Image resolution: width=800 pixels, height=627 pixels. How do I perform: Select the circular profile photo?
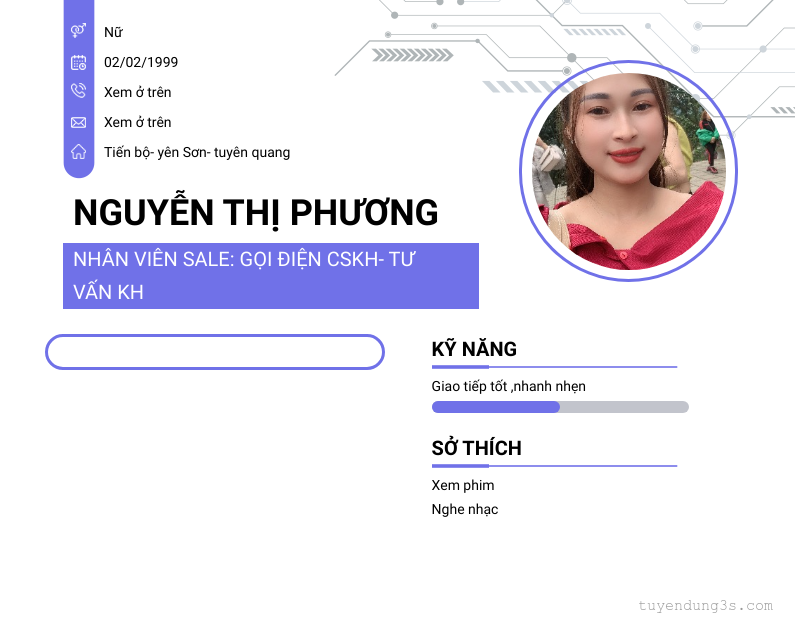[x=628, y=171]
